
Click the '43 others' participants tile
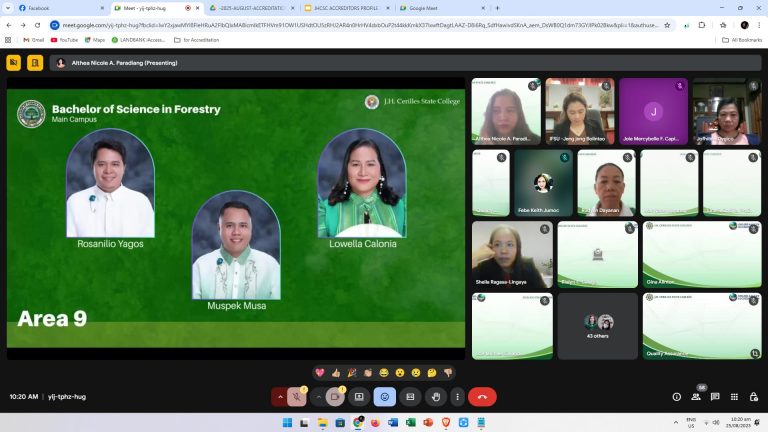[x=598, y=326]
